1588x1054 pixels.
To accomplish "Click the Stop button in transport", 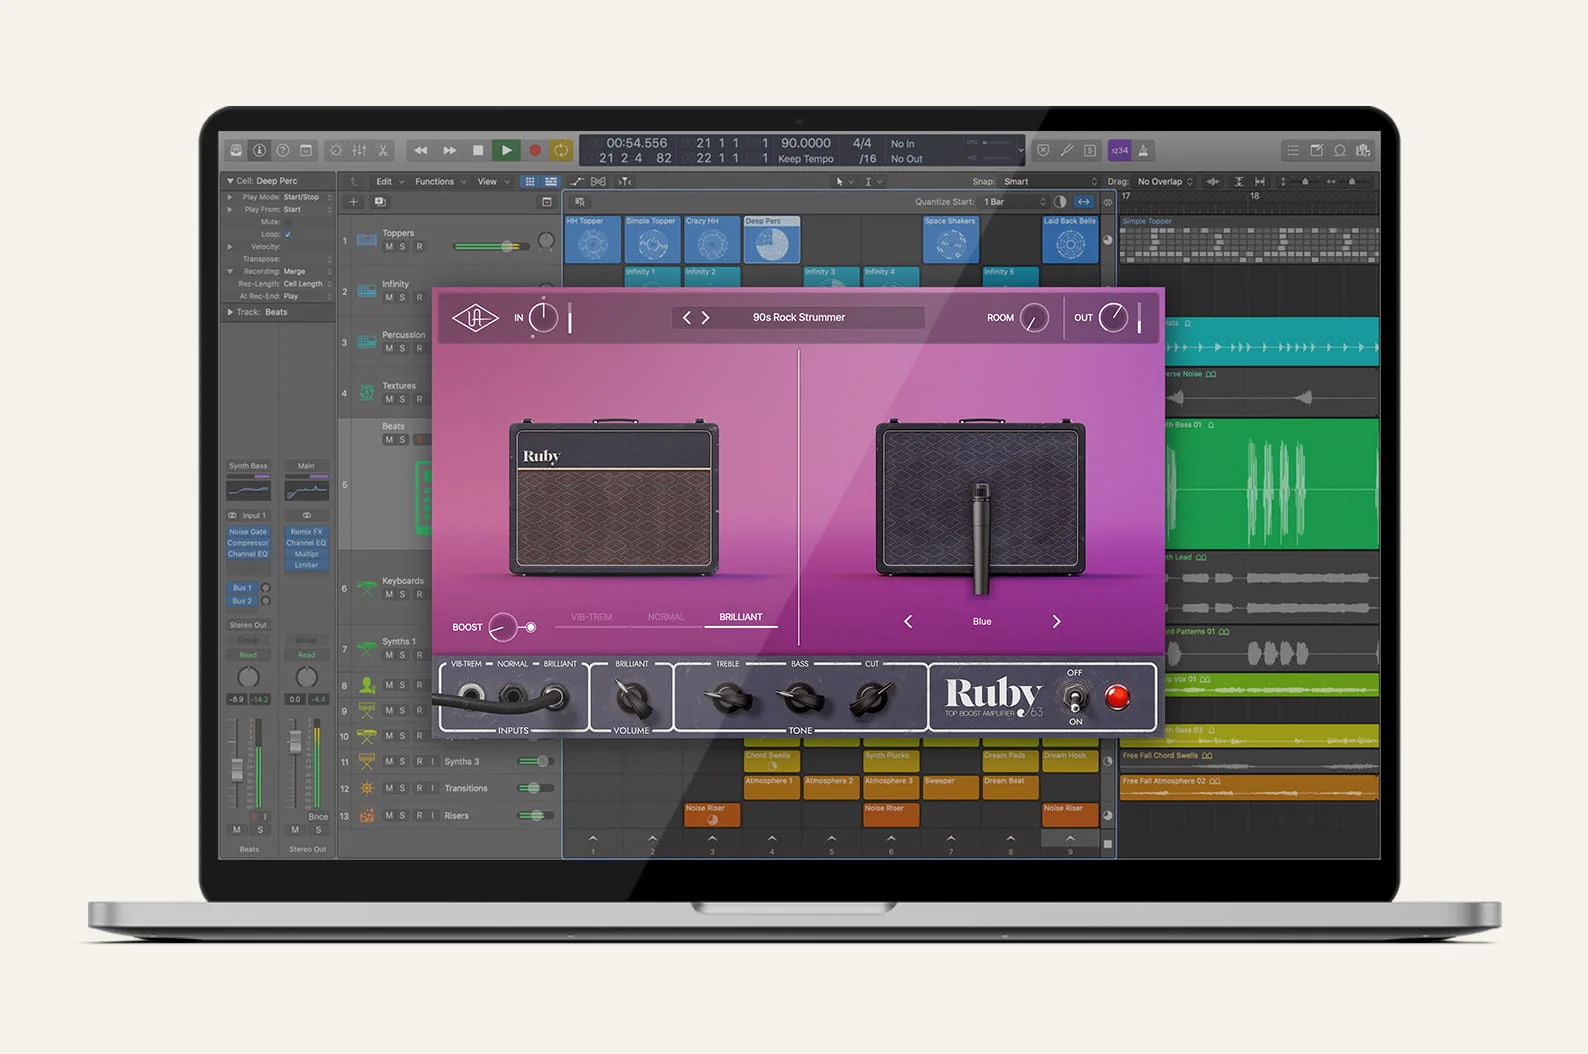I will [478, 151].
